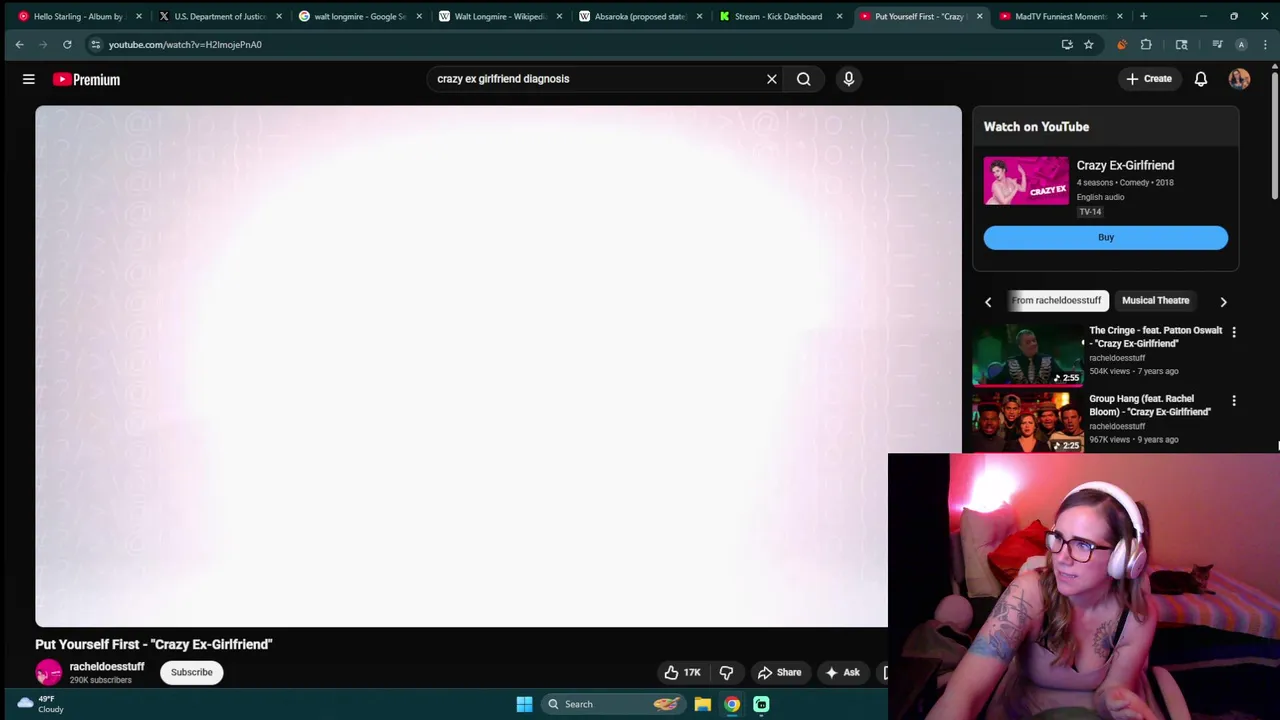1280x720 pixels.
Task: Open the YouTube guide hamburger menu
Action: point(29,79)
